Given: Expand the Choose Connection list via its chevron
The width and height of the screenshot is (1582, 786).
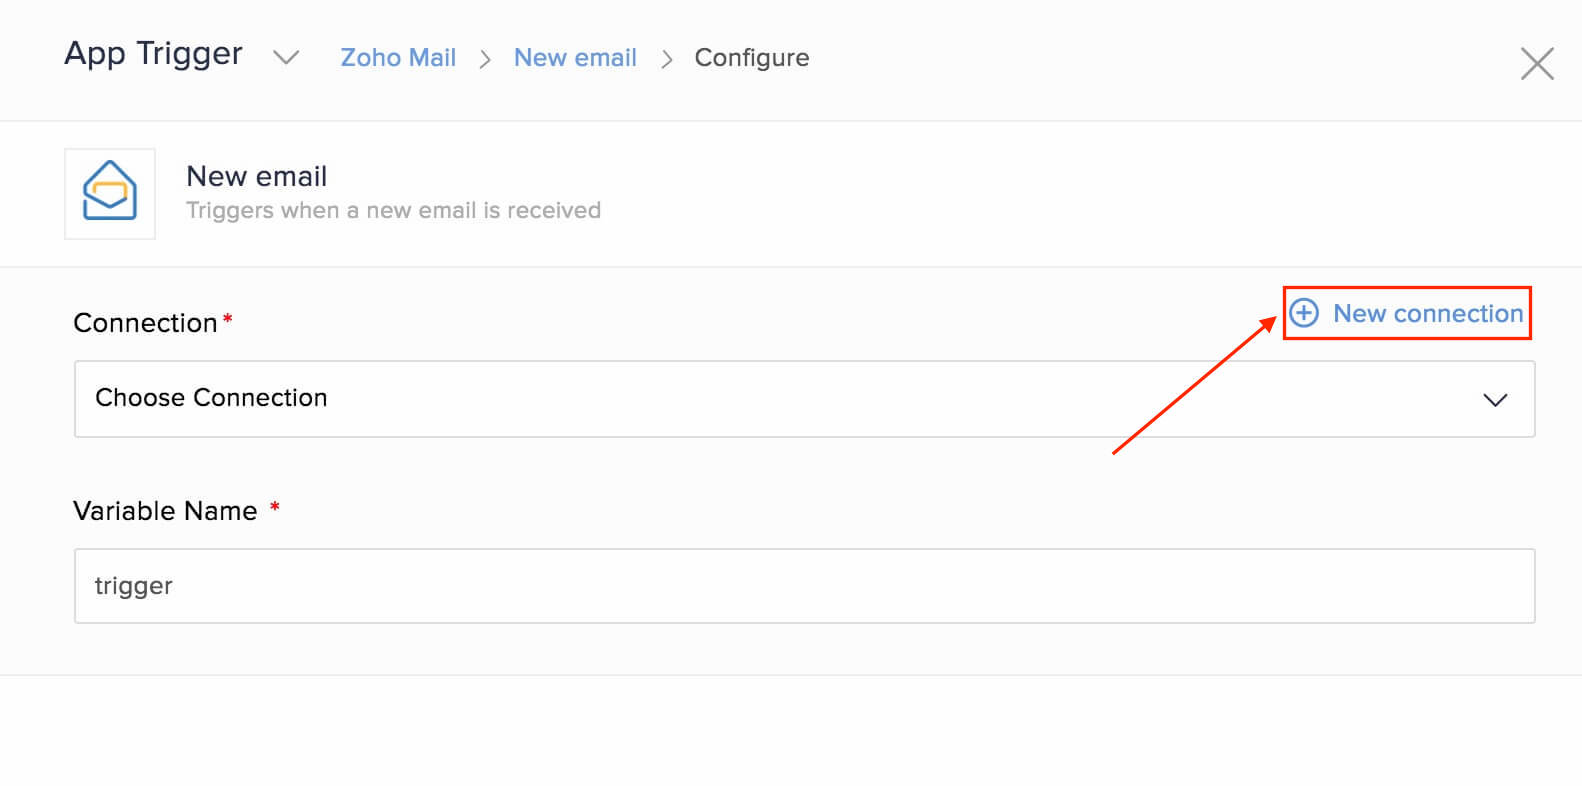Looking at the screenshot, I should pos(1496,400).
